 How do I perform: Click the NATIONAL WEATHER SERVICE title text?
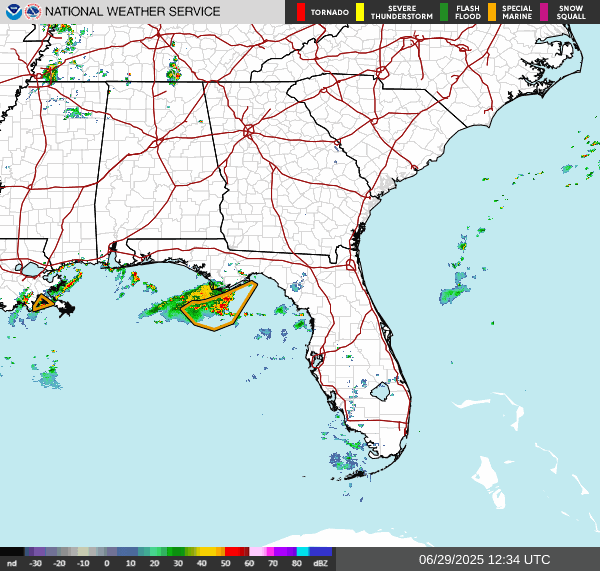132,11
